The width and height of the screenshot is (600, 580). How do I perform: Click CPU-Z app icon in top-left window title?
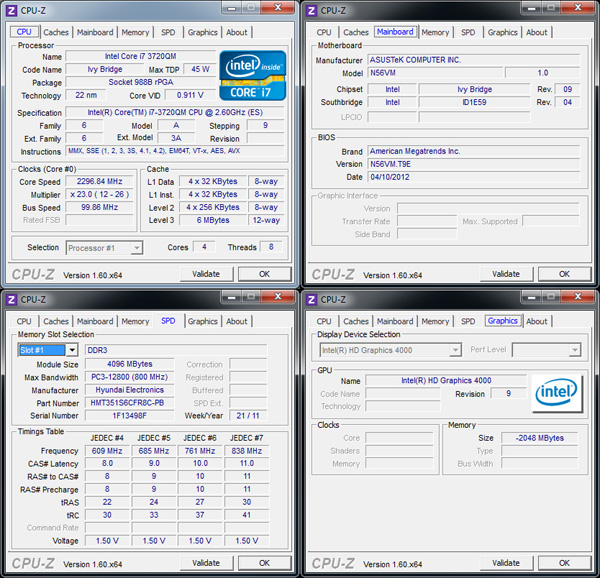11,11
